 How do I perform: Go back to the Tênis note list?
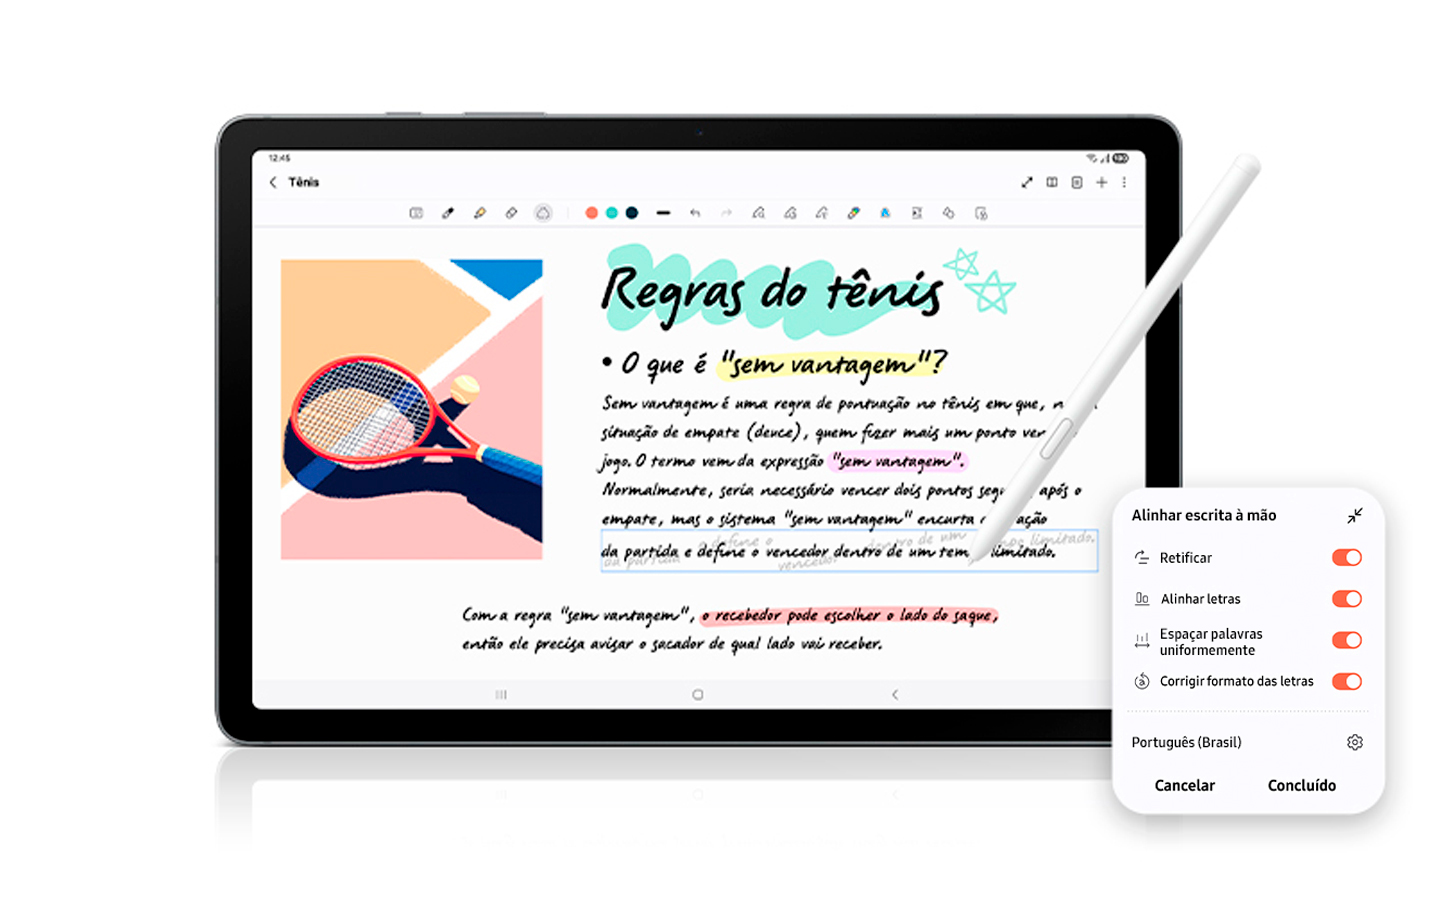click(272, 182)
